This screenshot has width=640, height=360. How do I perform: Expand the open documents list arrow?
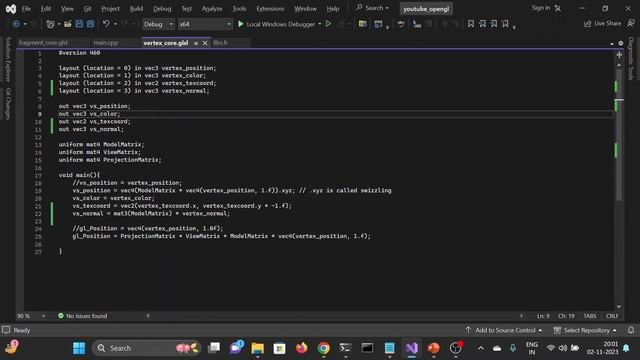(612, 44)
